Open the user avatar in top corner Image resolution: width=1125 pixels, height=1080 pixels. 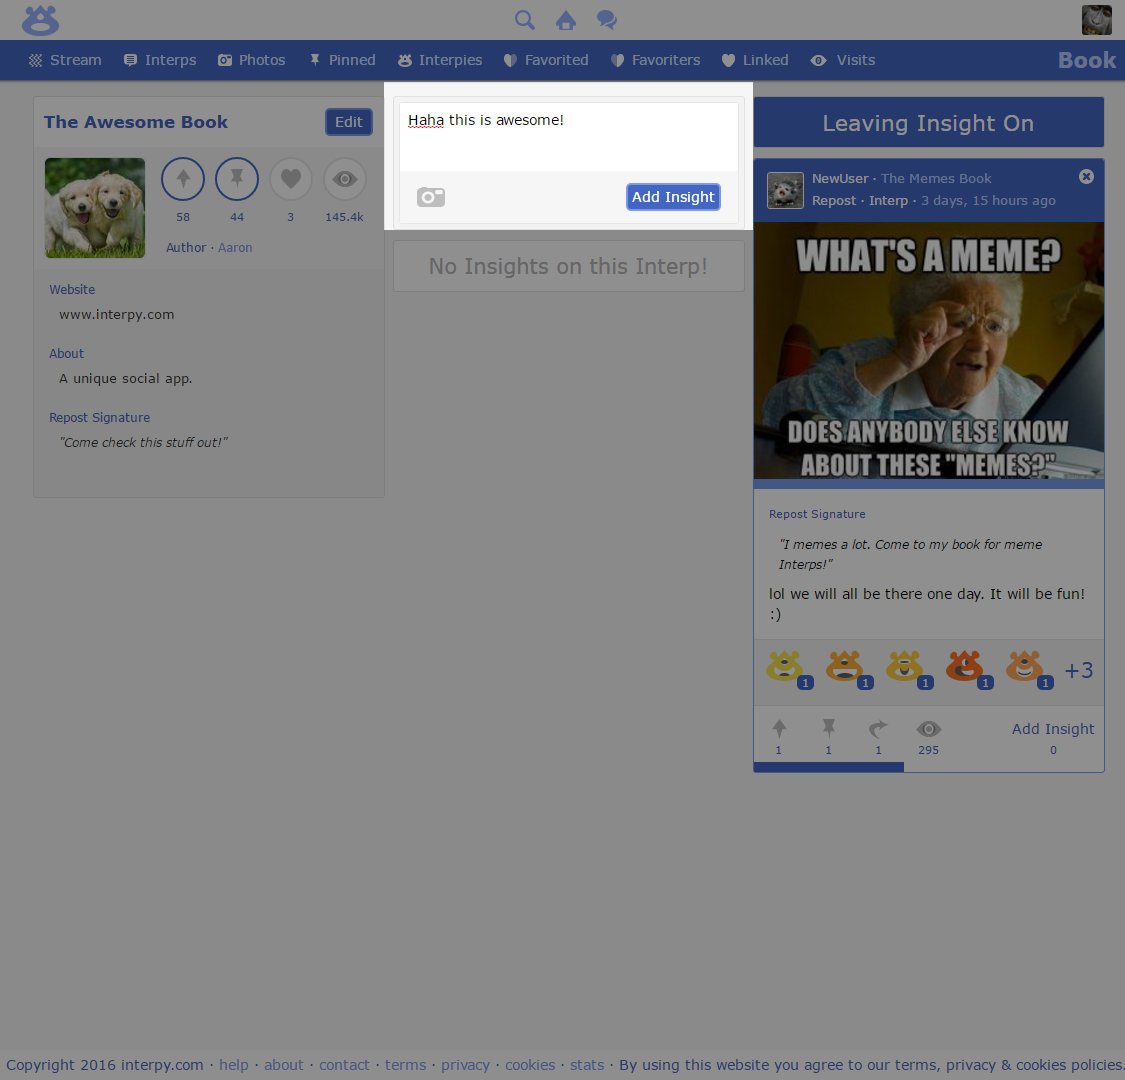pos(1096,20)
